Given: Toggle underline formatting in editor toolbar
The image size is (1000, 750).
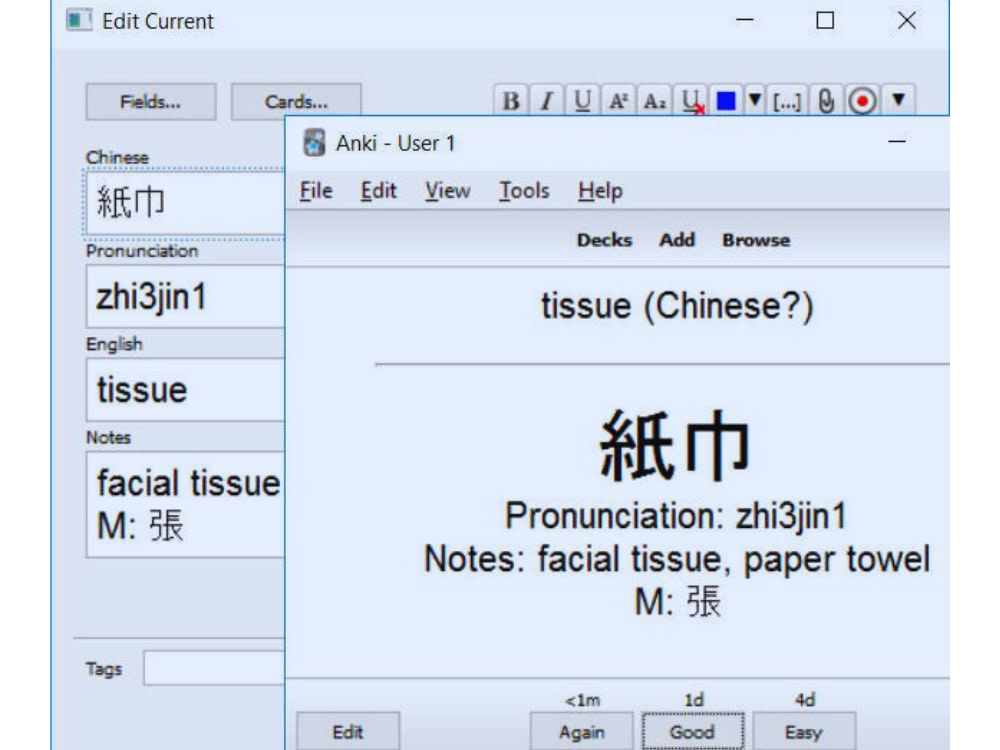Looking at the screenshot, I should [x=582, y=101].
